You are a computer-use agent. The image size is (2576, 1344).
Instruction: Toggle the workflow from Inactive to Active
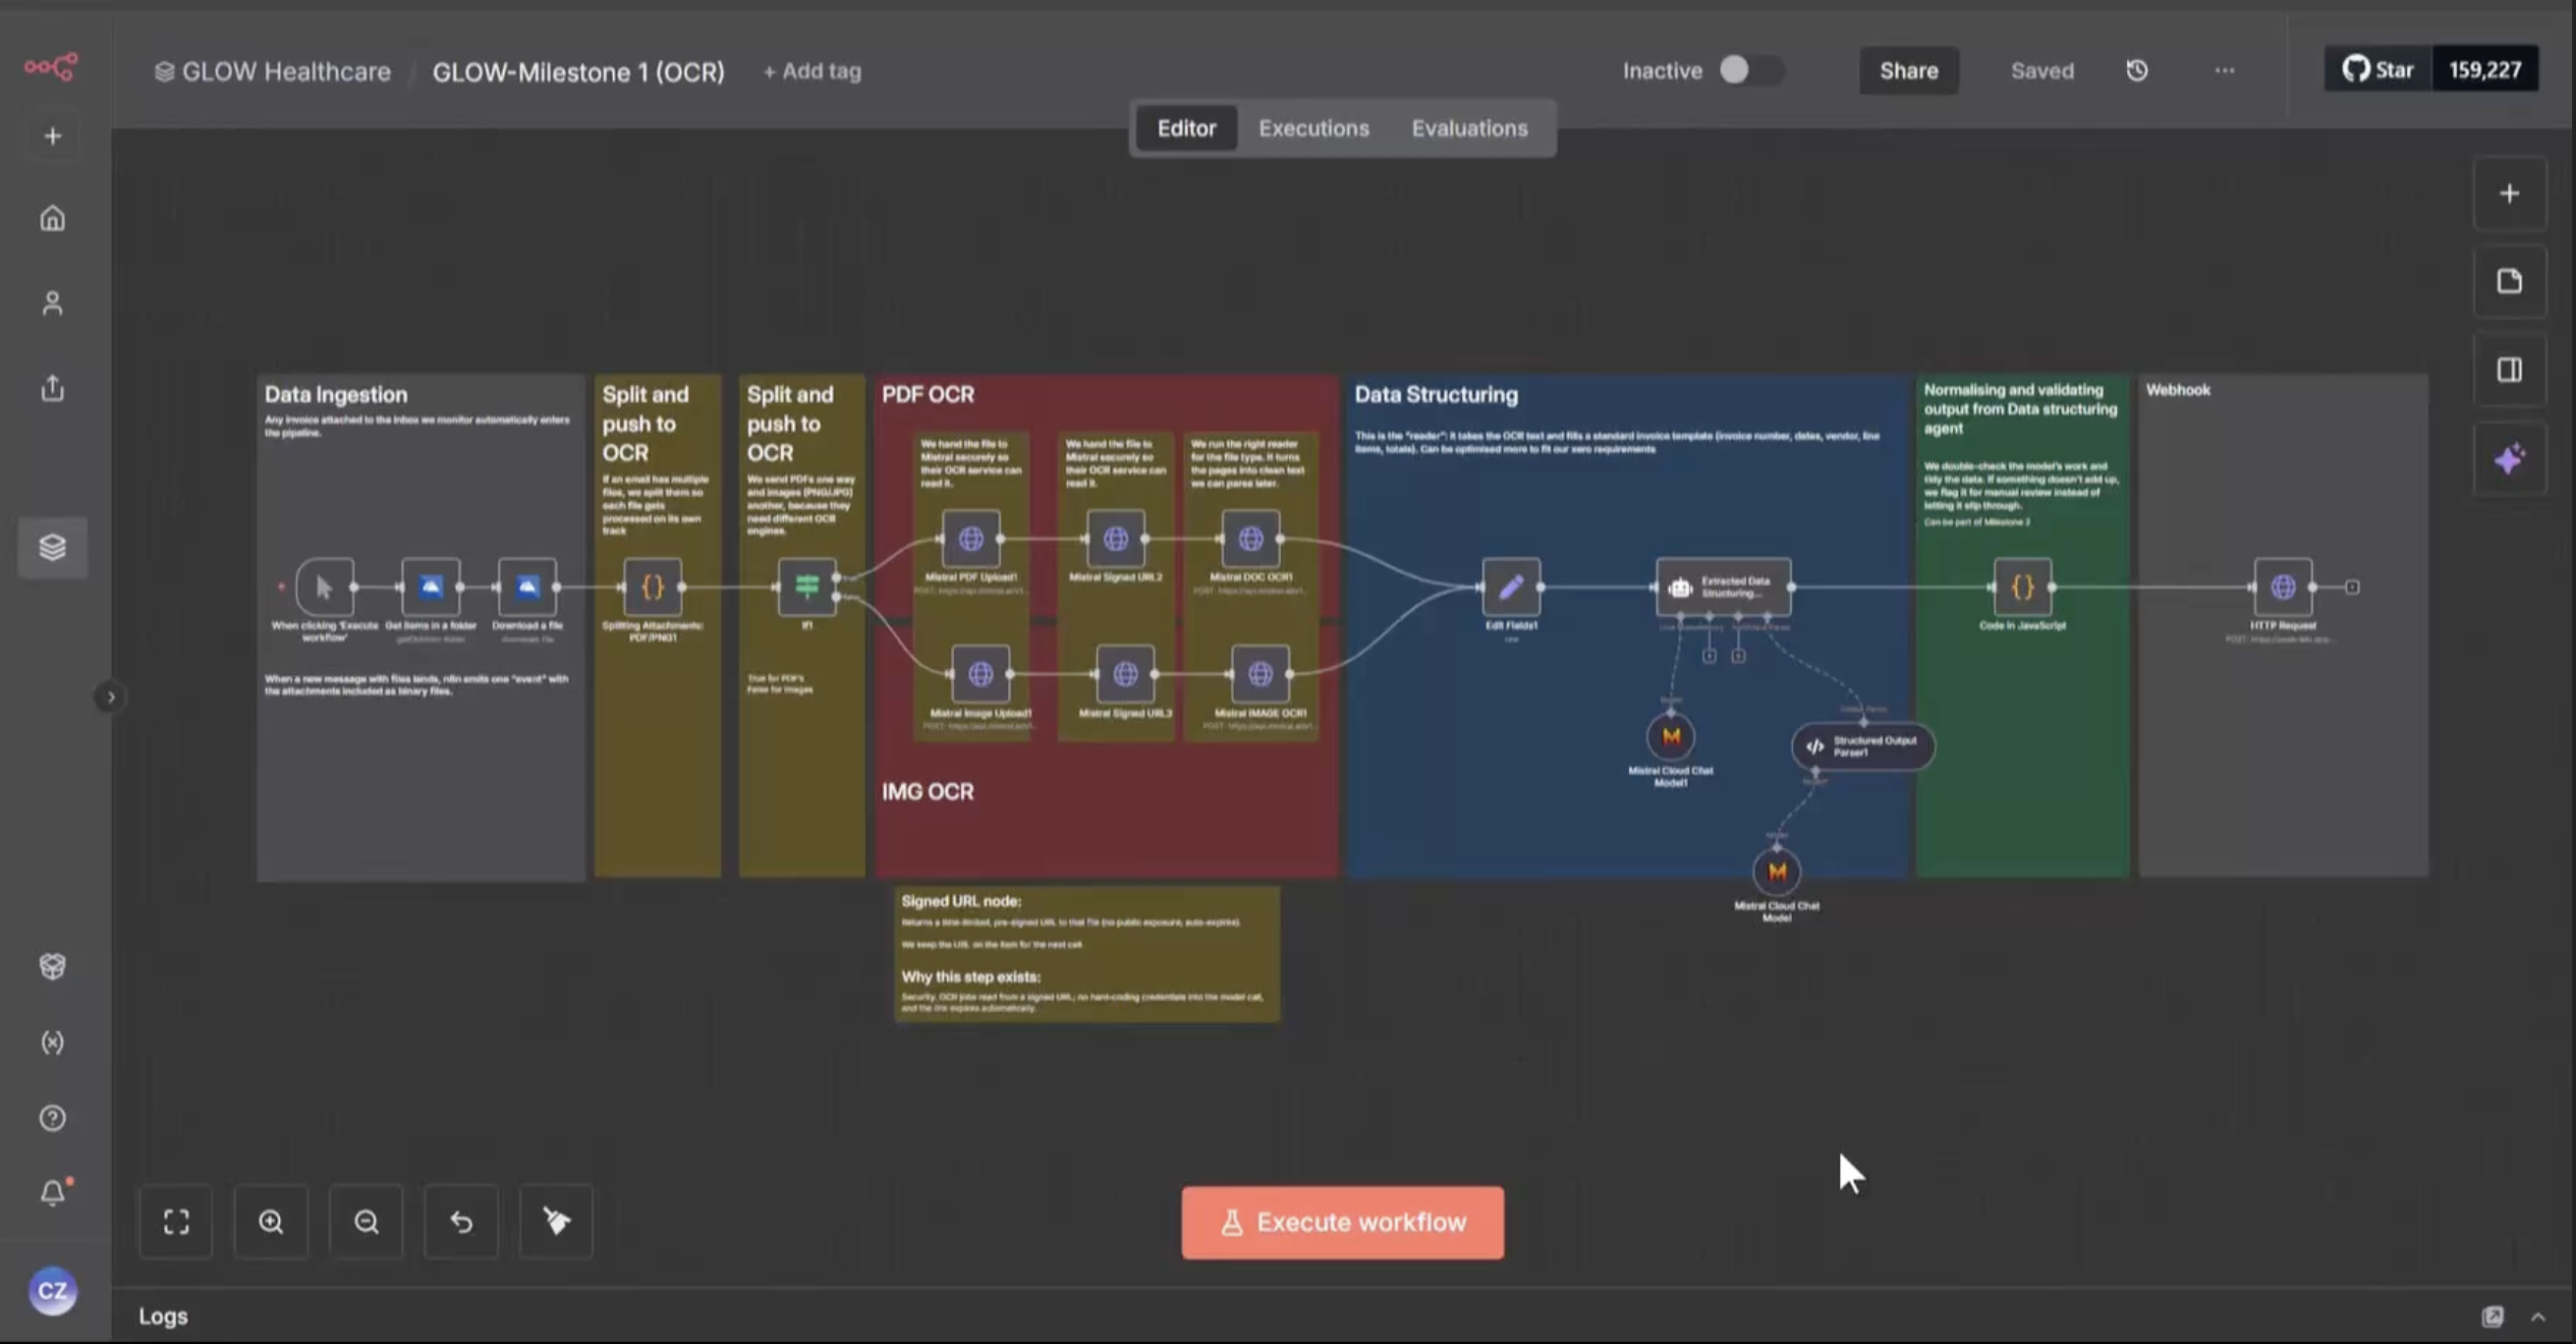click(1750, 70)
